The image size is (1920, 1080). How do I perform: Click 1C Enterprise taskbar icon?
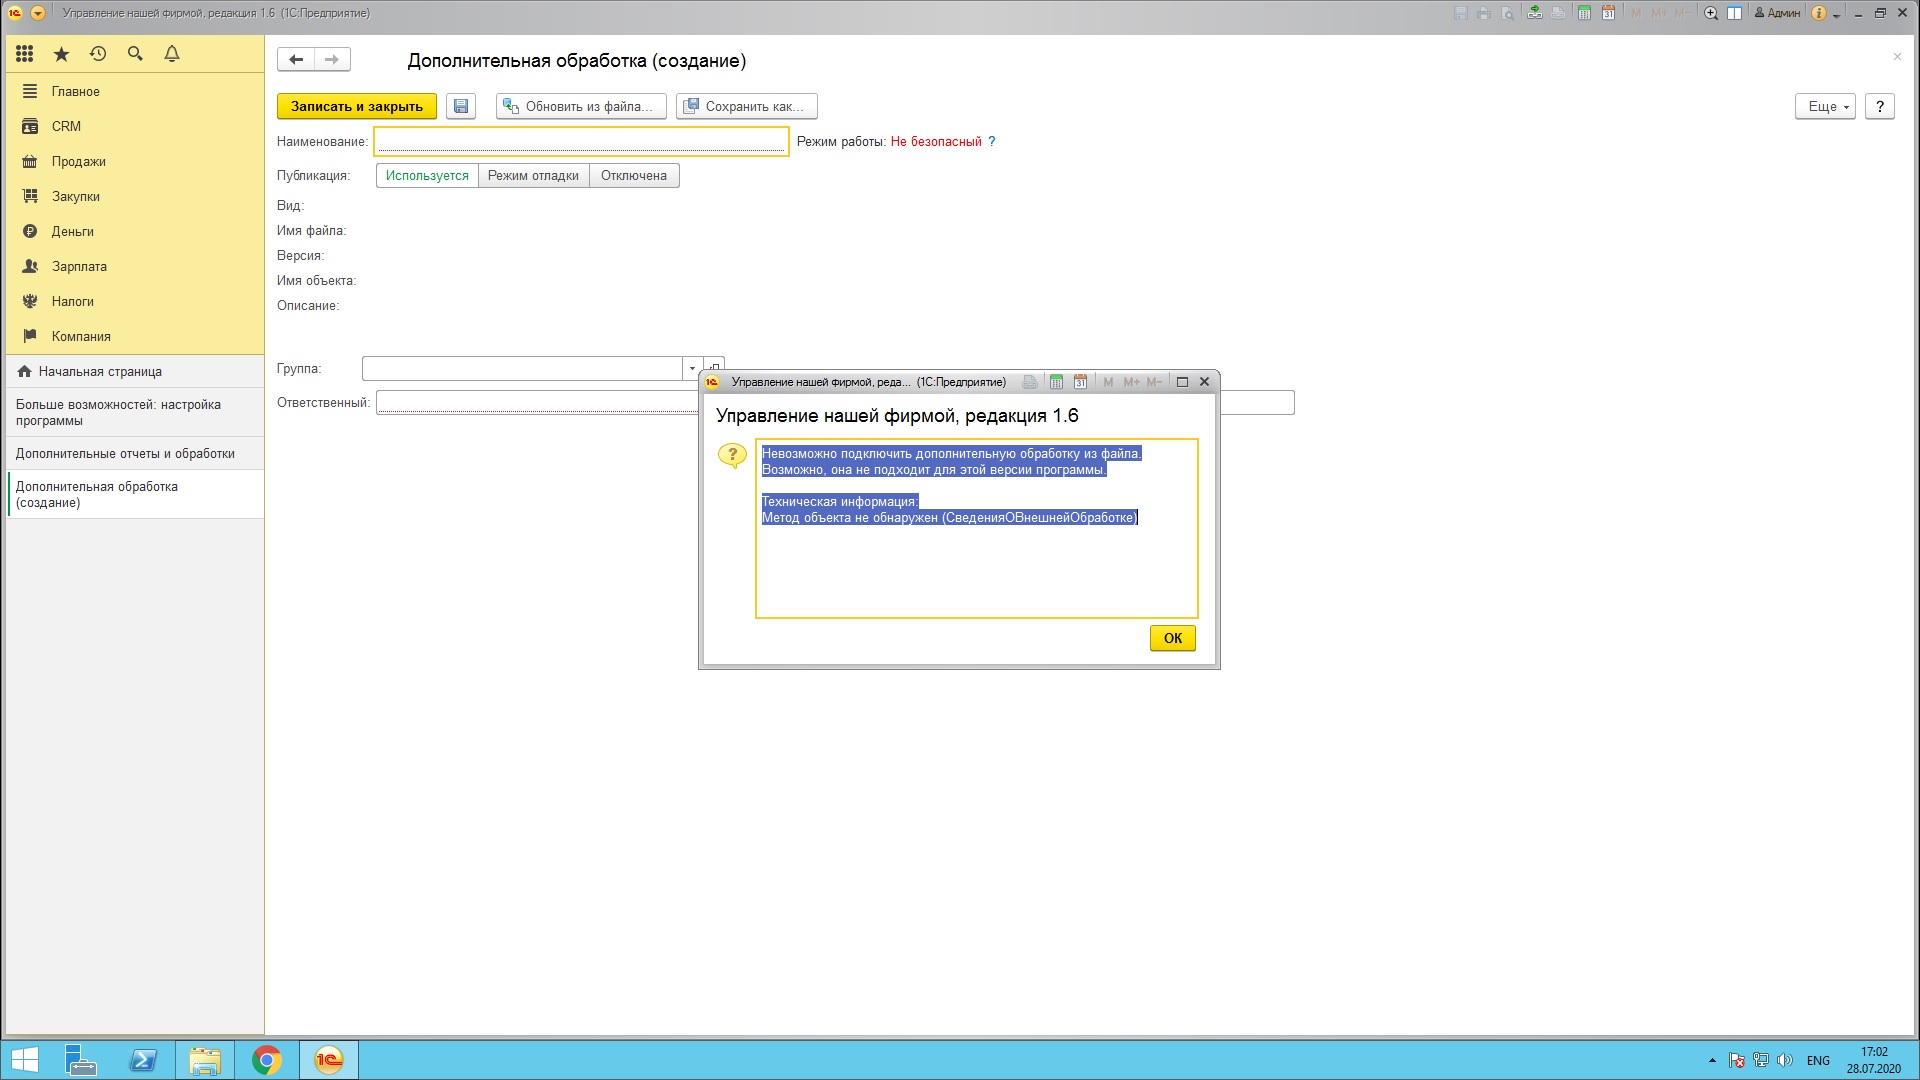[329, 1060]
